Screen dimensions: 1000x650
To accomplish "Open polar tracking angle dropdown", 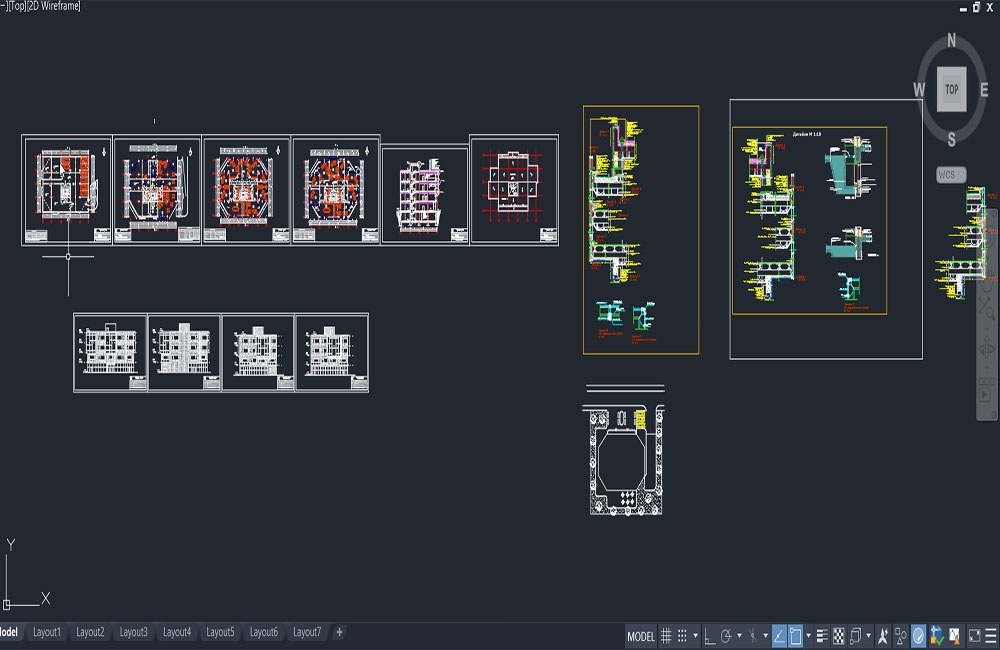I will point(739,636).
